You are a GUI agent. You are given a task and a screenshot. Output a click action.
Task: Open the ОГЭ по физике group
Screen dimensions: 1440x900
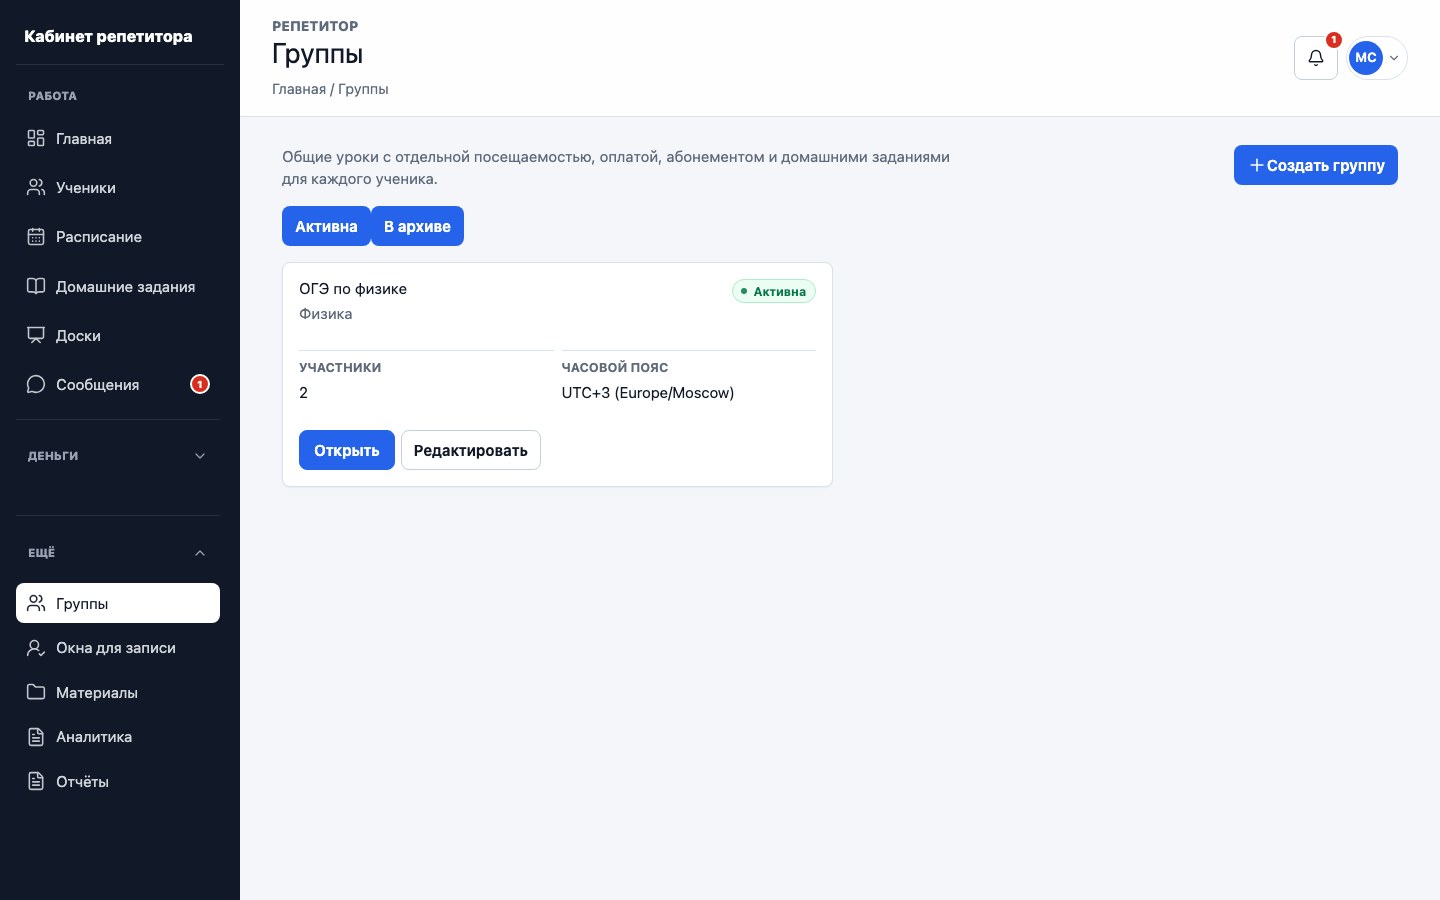(347, 450)
